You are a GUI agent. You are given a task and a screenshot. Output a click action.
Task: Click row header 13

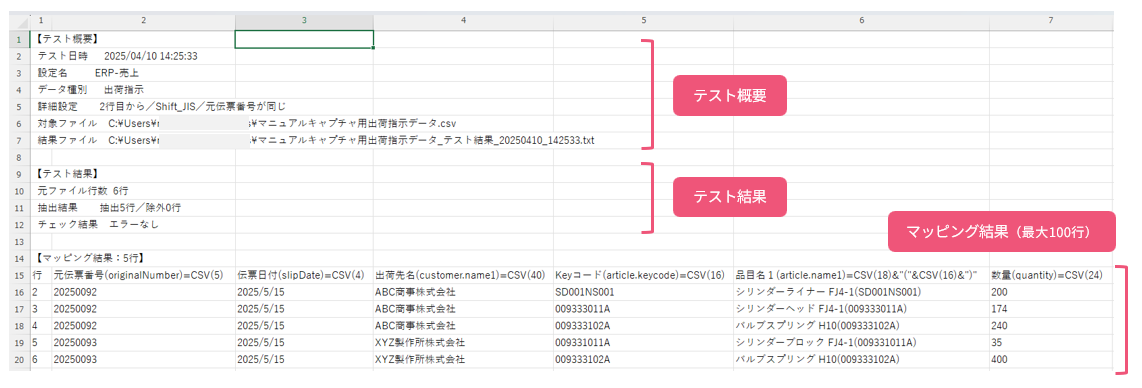pos(20,241)
